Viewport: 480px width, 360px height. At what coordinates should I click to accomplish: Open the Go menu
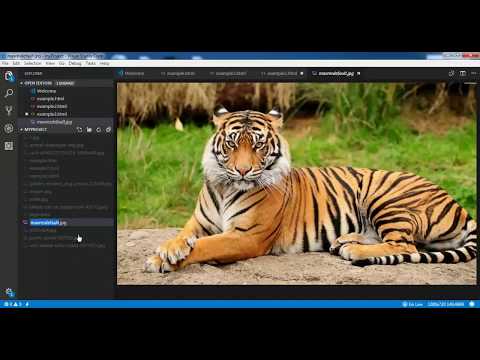62,63
